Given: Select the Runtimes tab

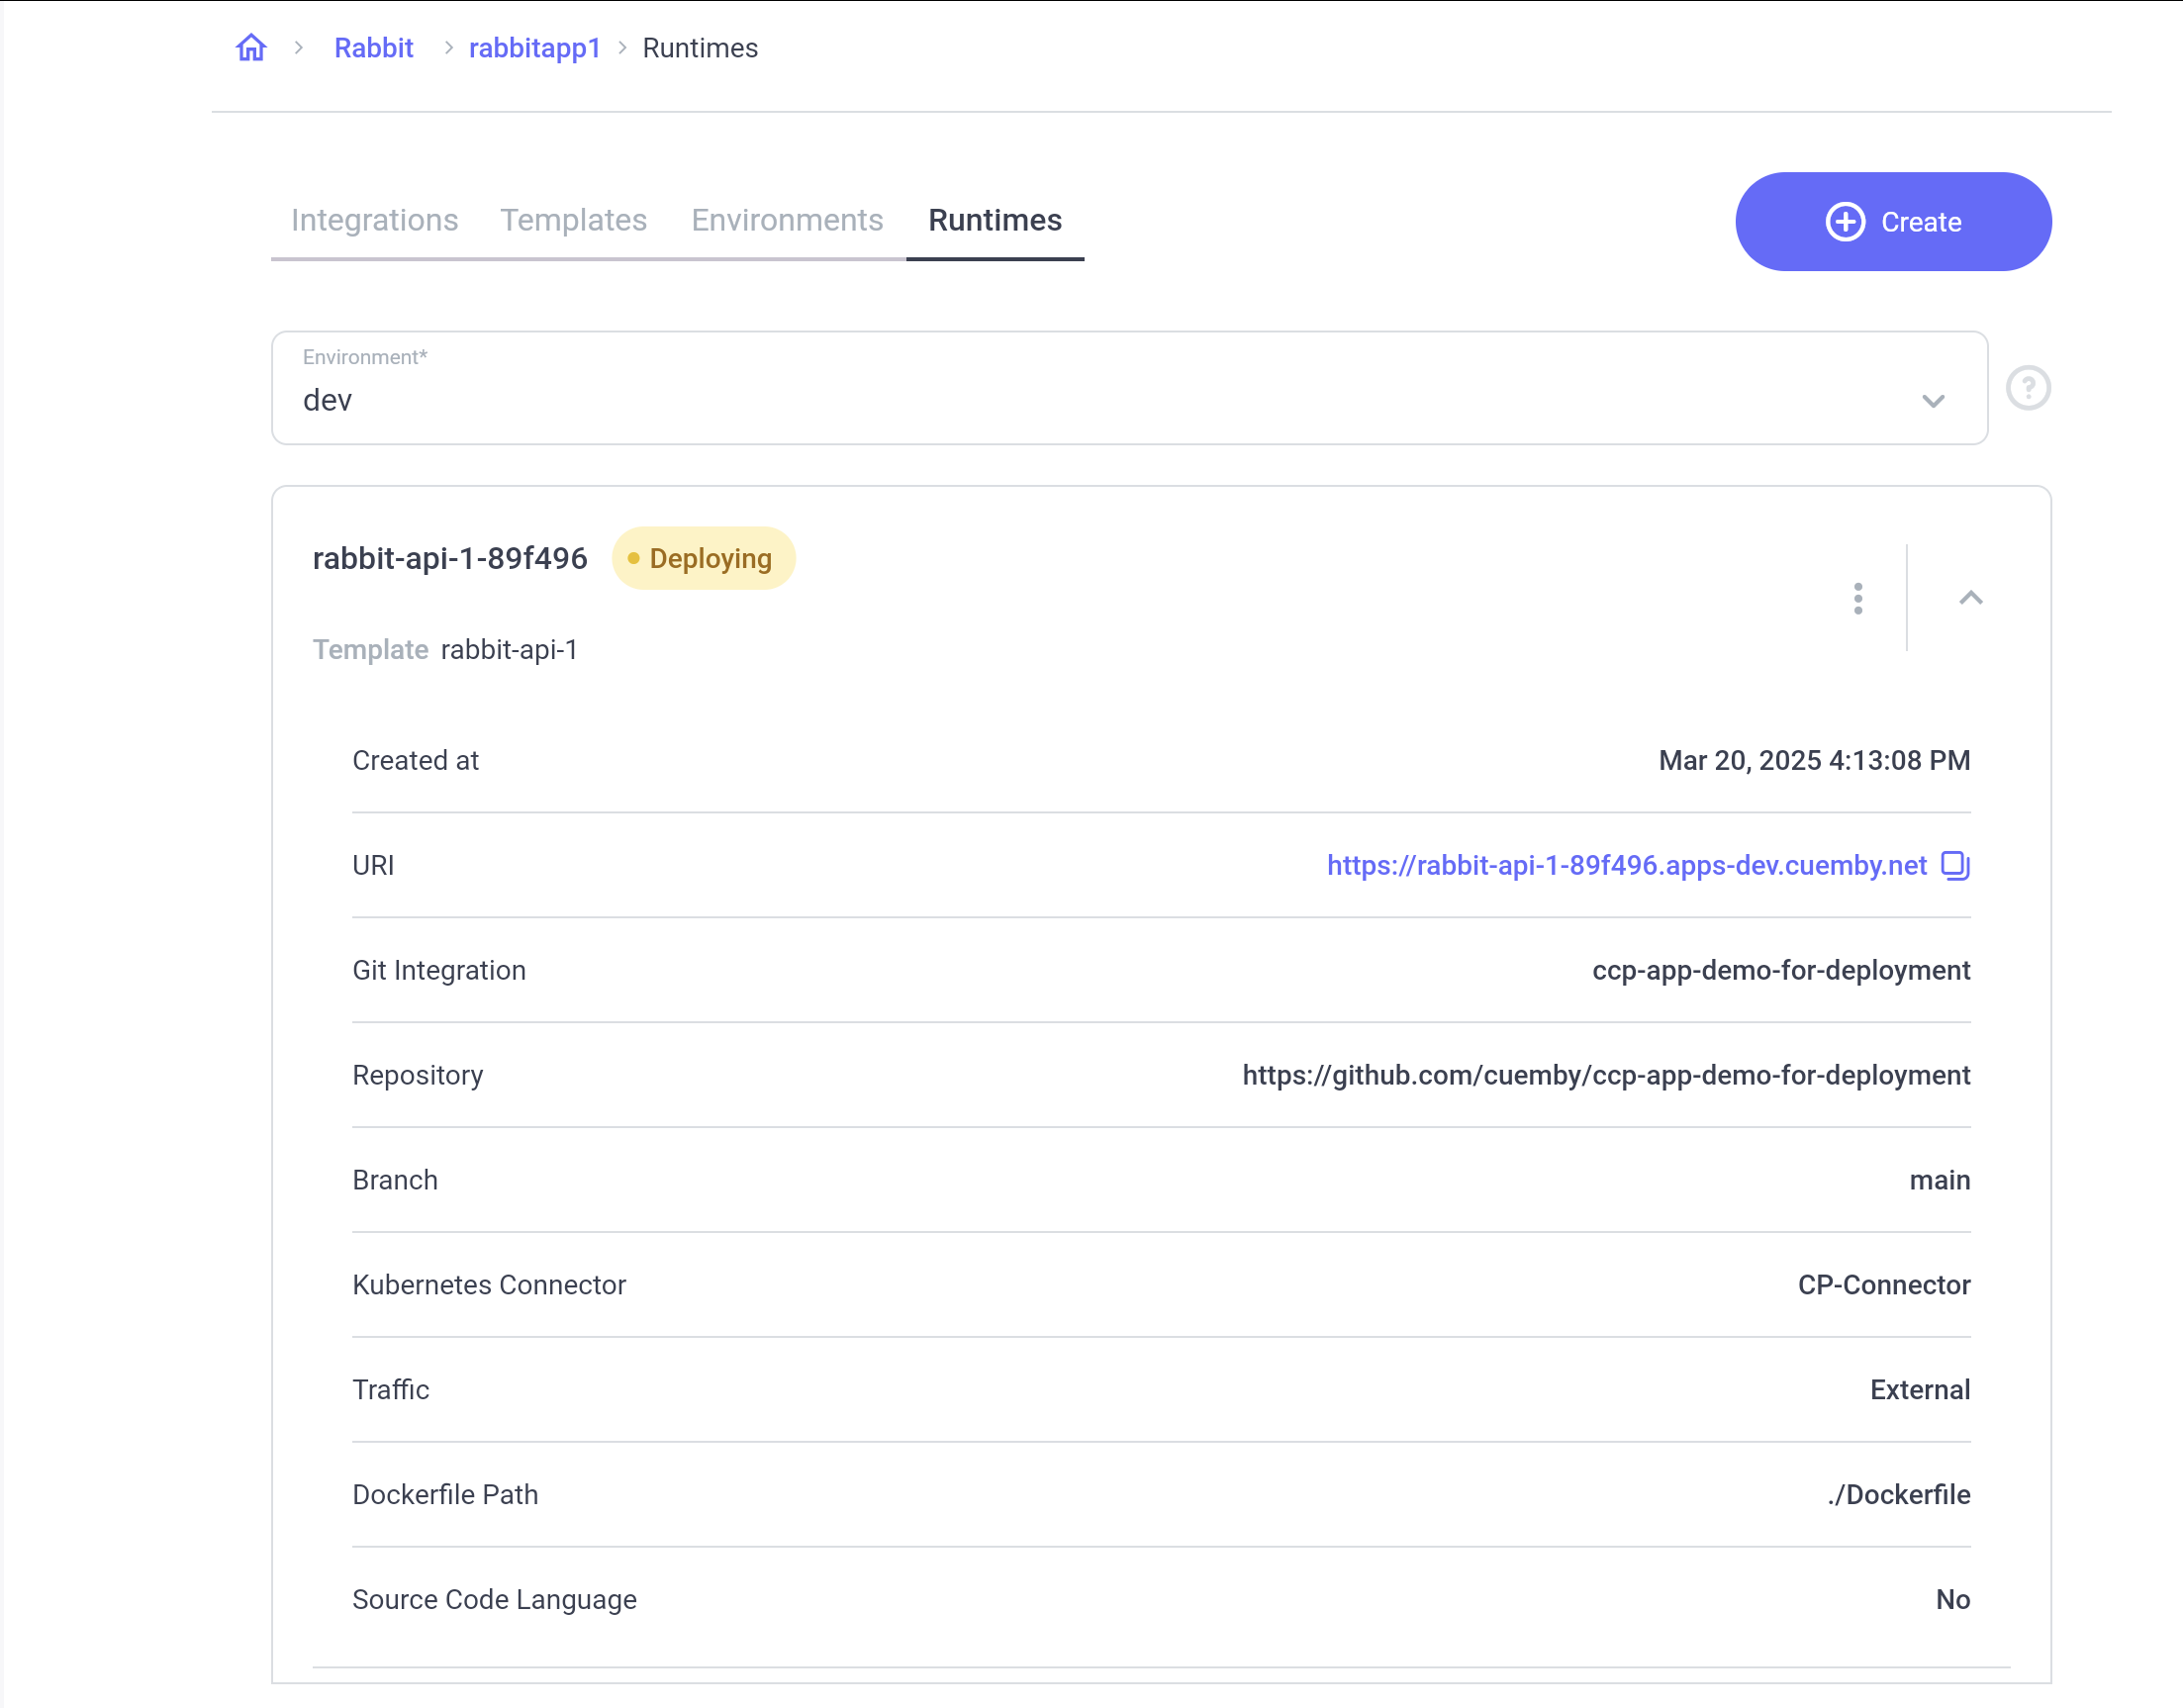Looking at the screenshot, I should pyautogui.click(x=994, y=220).
